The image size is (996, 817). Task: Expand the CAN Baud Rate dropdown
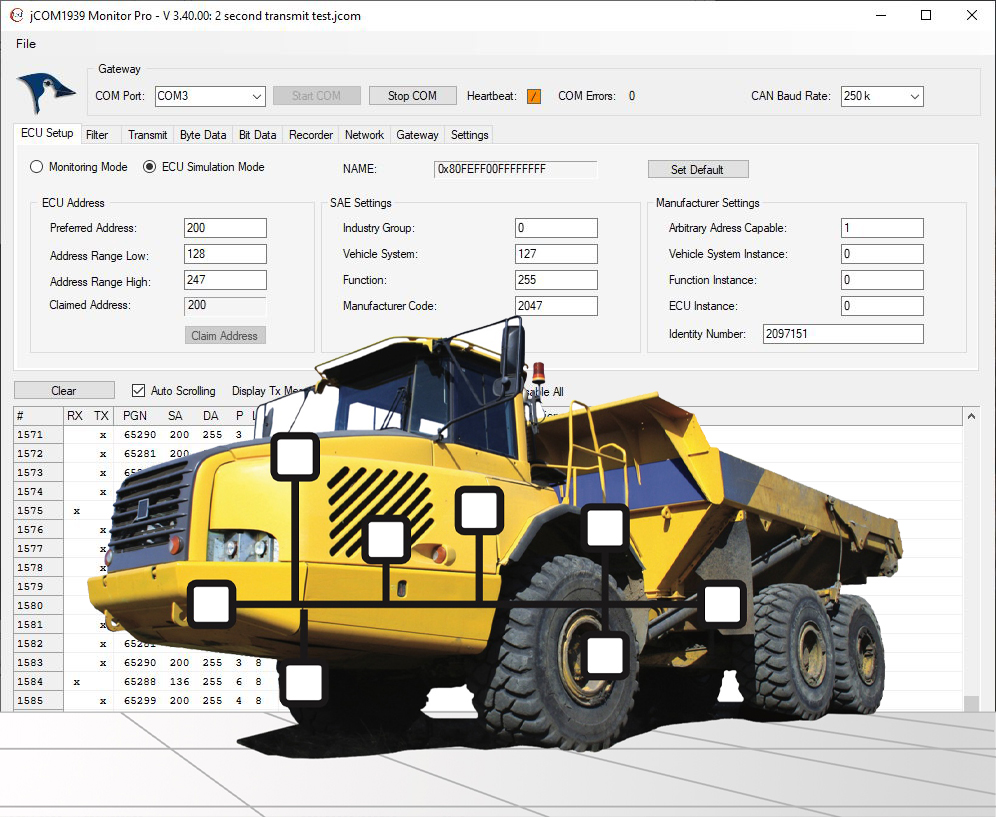point(881,96)
